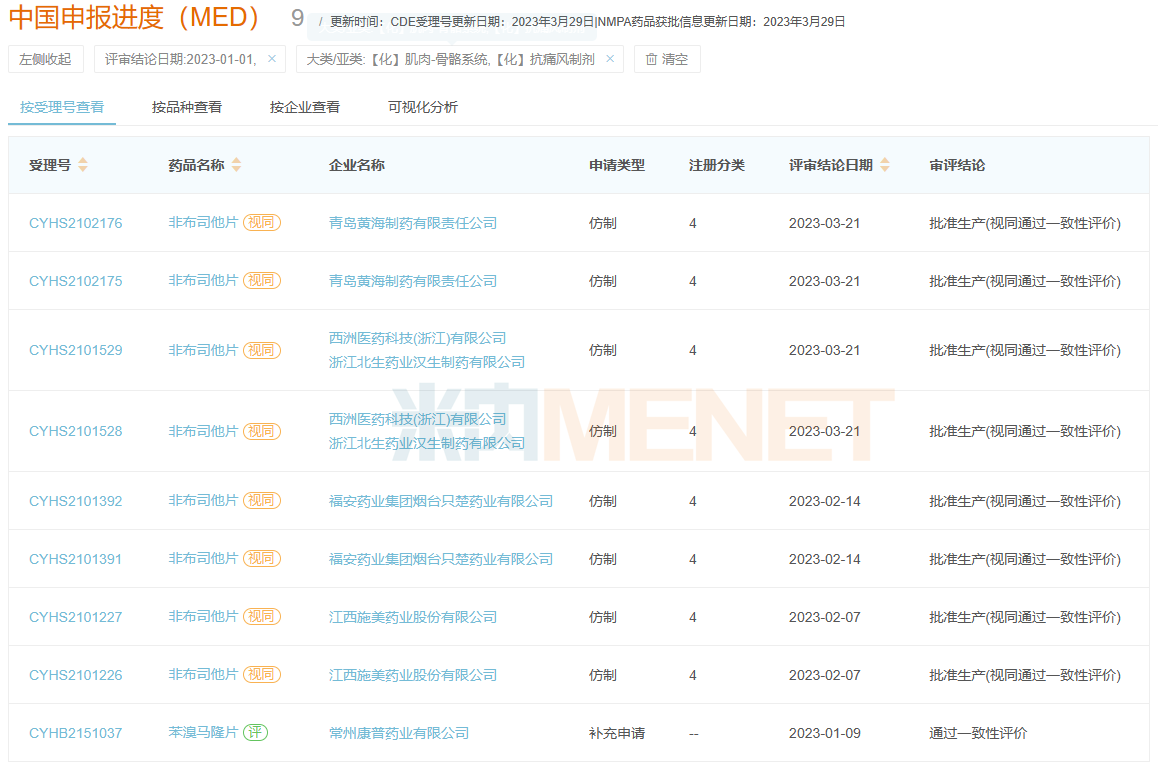Sort by 药品名称 column arrows

(236, 165)
